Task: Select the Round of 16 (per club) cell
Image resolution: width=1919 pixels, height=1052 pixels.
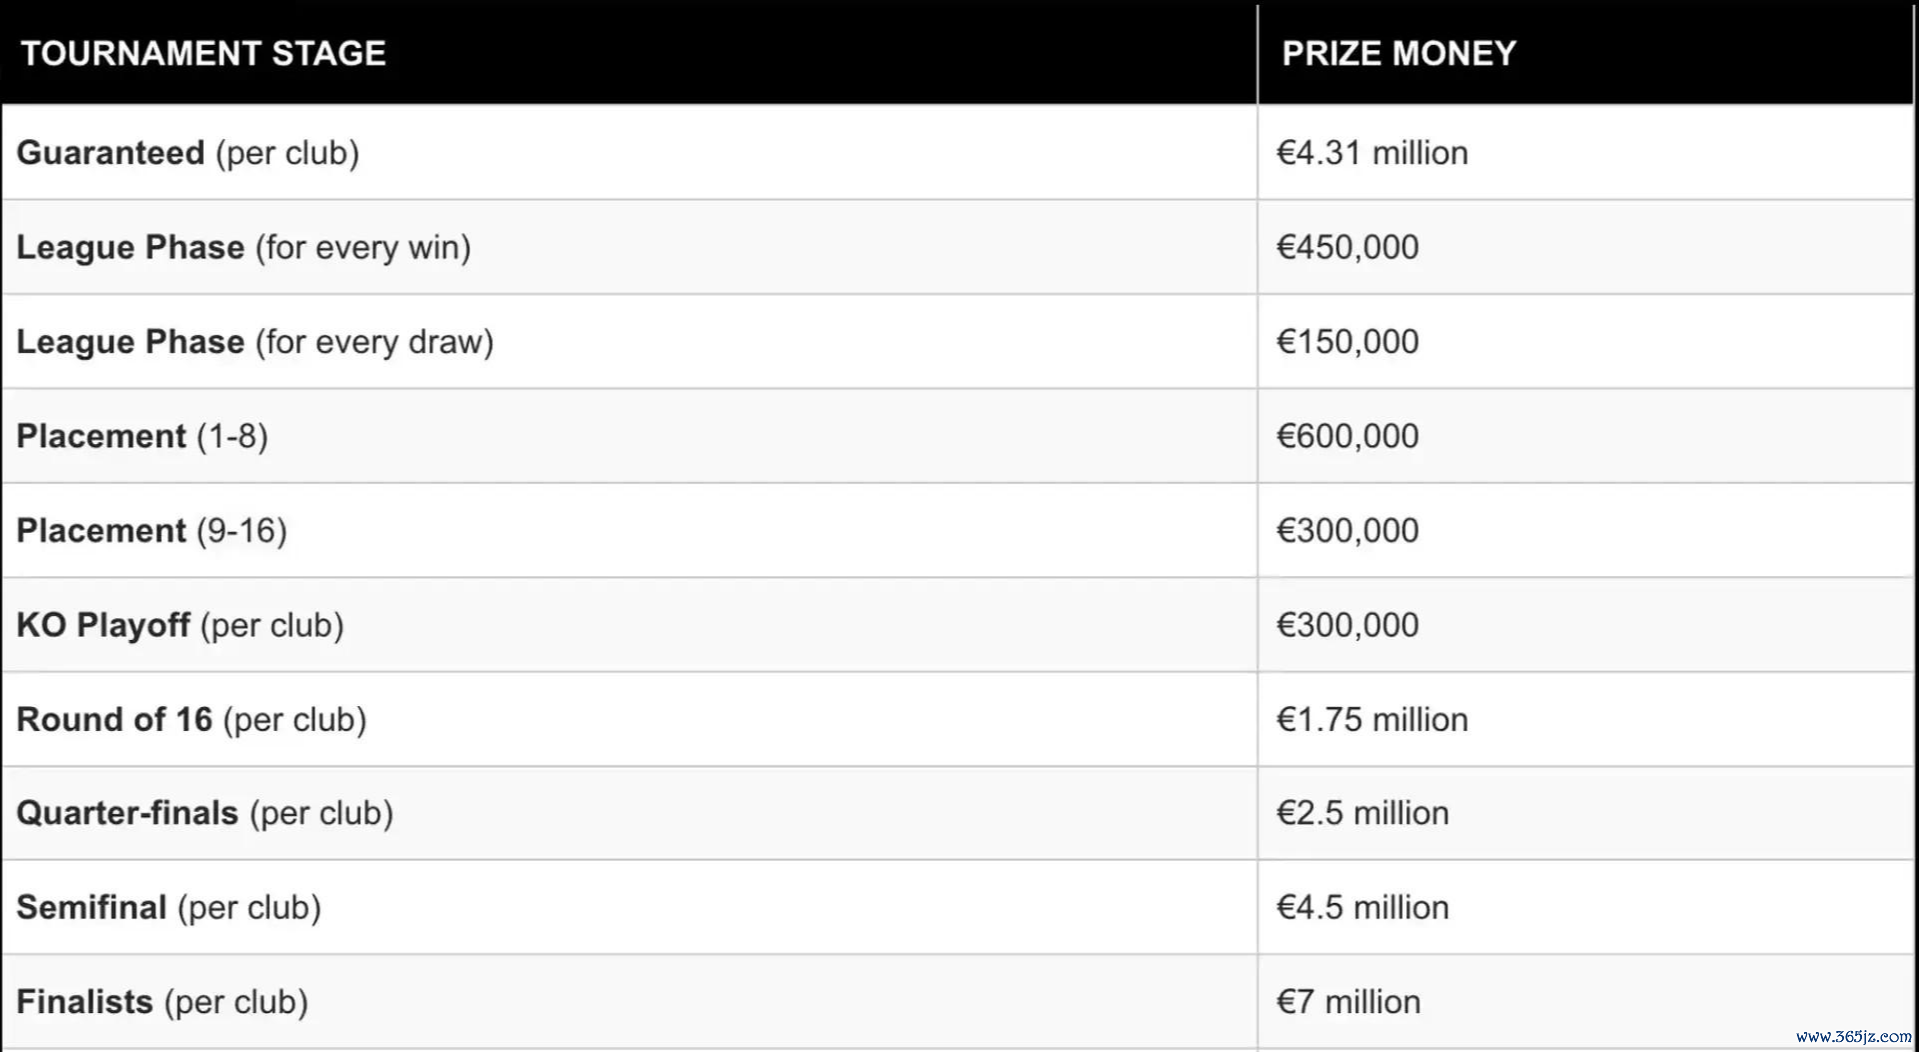Action: pos(191,719)
